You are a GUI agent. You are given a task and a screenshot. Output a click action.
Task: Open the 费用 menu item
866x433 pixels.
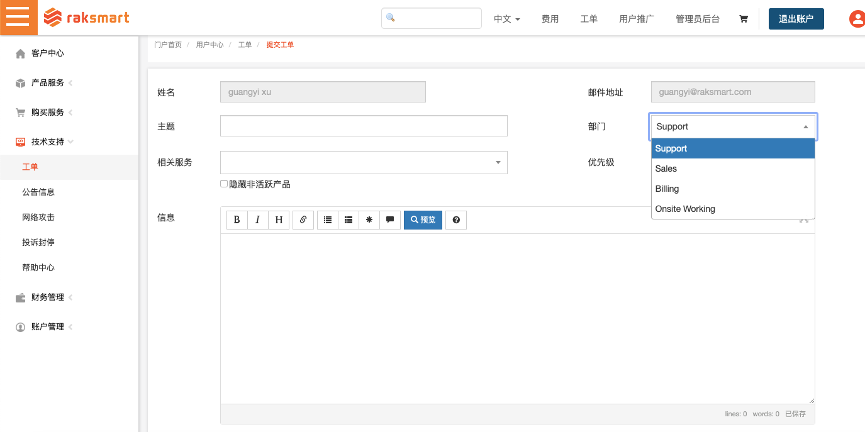pos(550,19)
